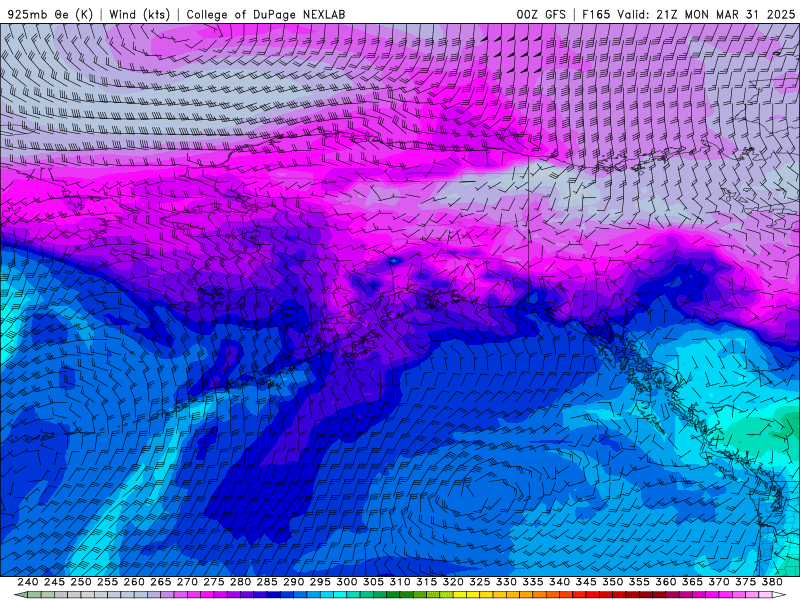Click the 355 scale number
The width and height of the screenshot is (800, 600).
[x=639, y=582]
